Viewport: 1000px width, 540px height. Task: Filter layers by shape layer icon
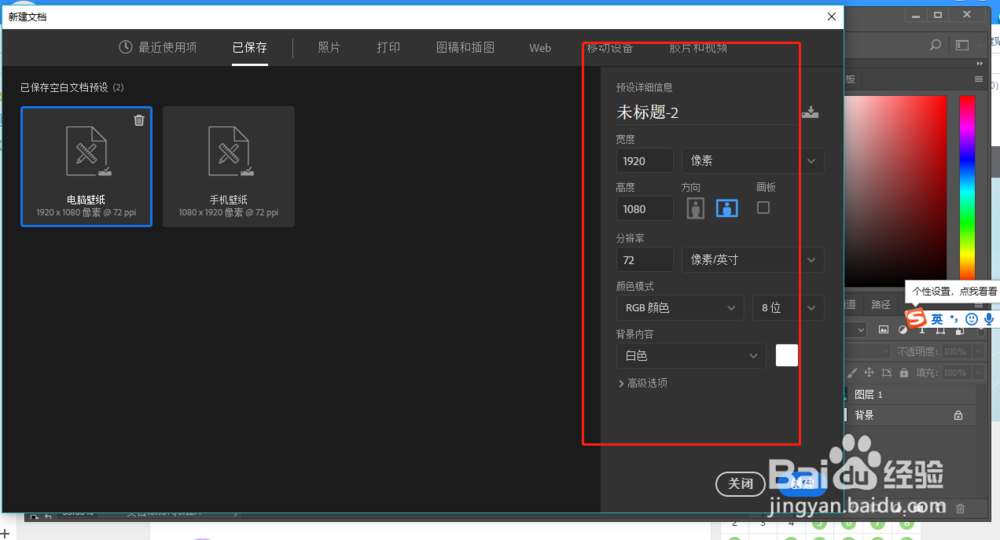(941, 330)
